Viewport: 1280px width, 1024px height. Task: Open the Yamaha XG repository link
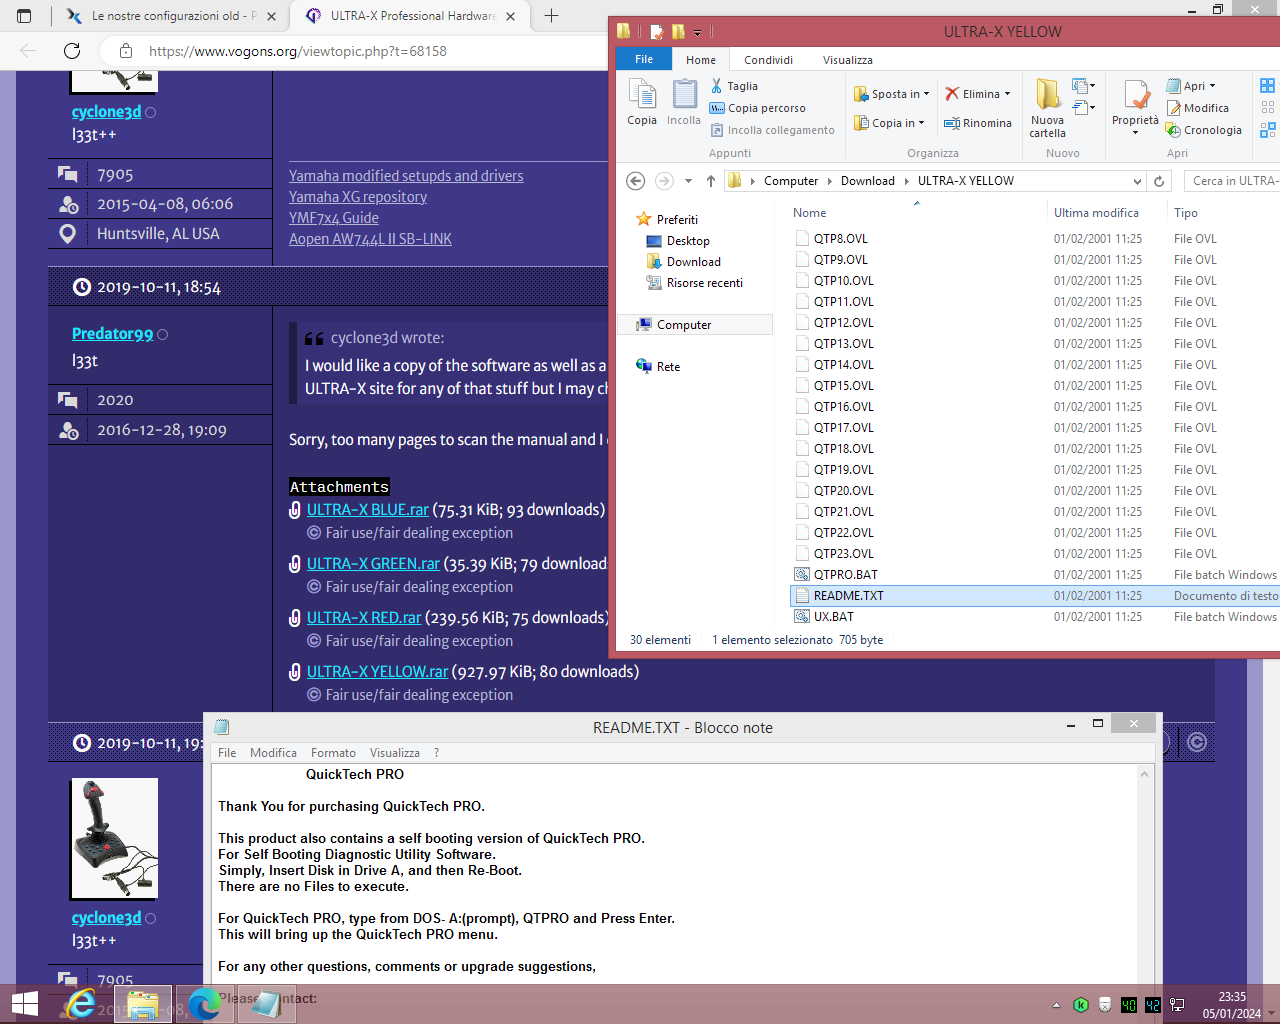(358, 197)
